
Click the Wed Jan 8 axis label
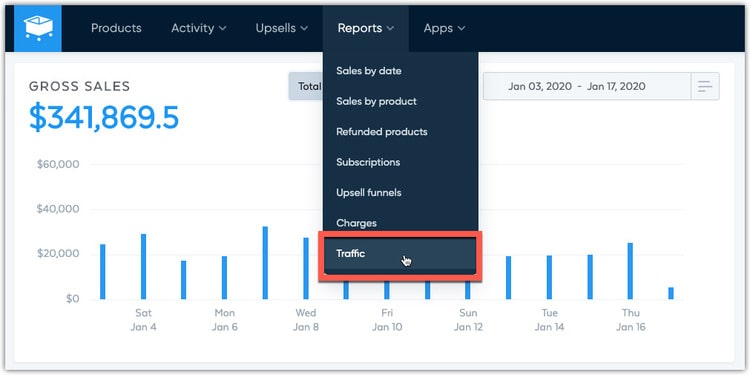pos(306,320)
